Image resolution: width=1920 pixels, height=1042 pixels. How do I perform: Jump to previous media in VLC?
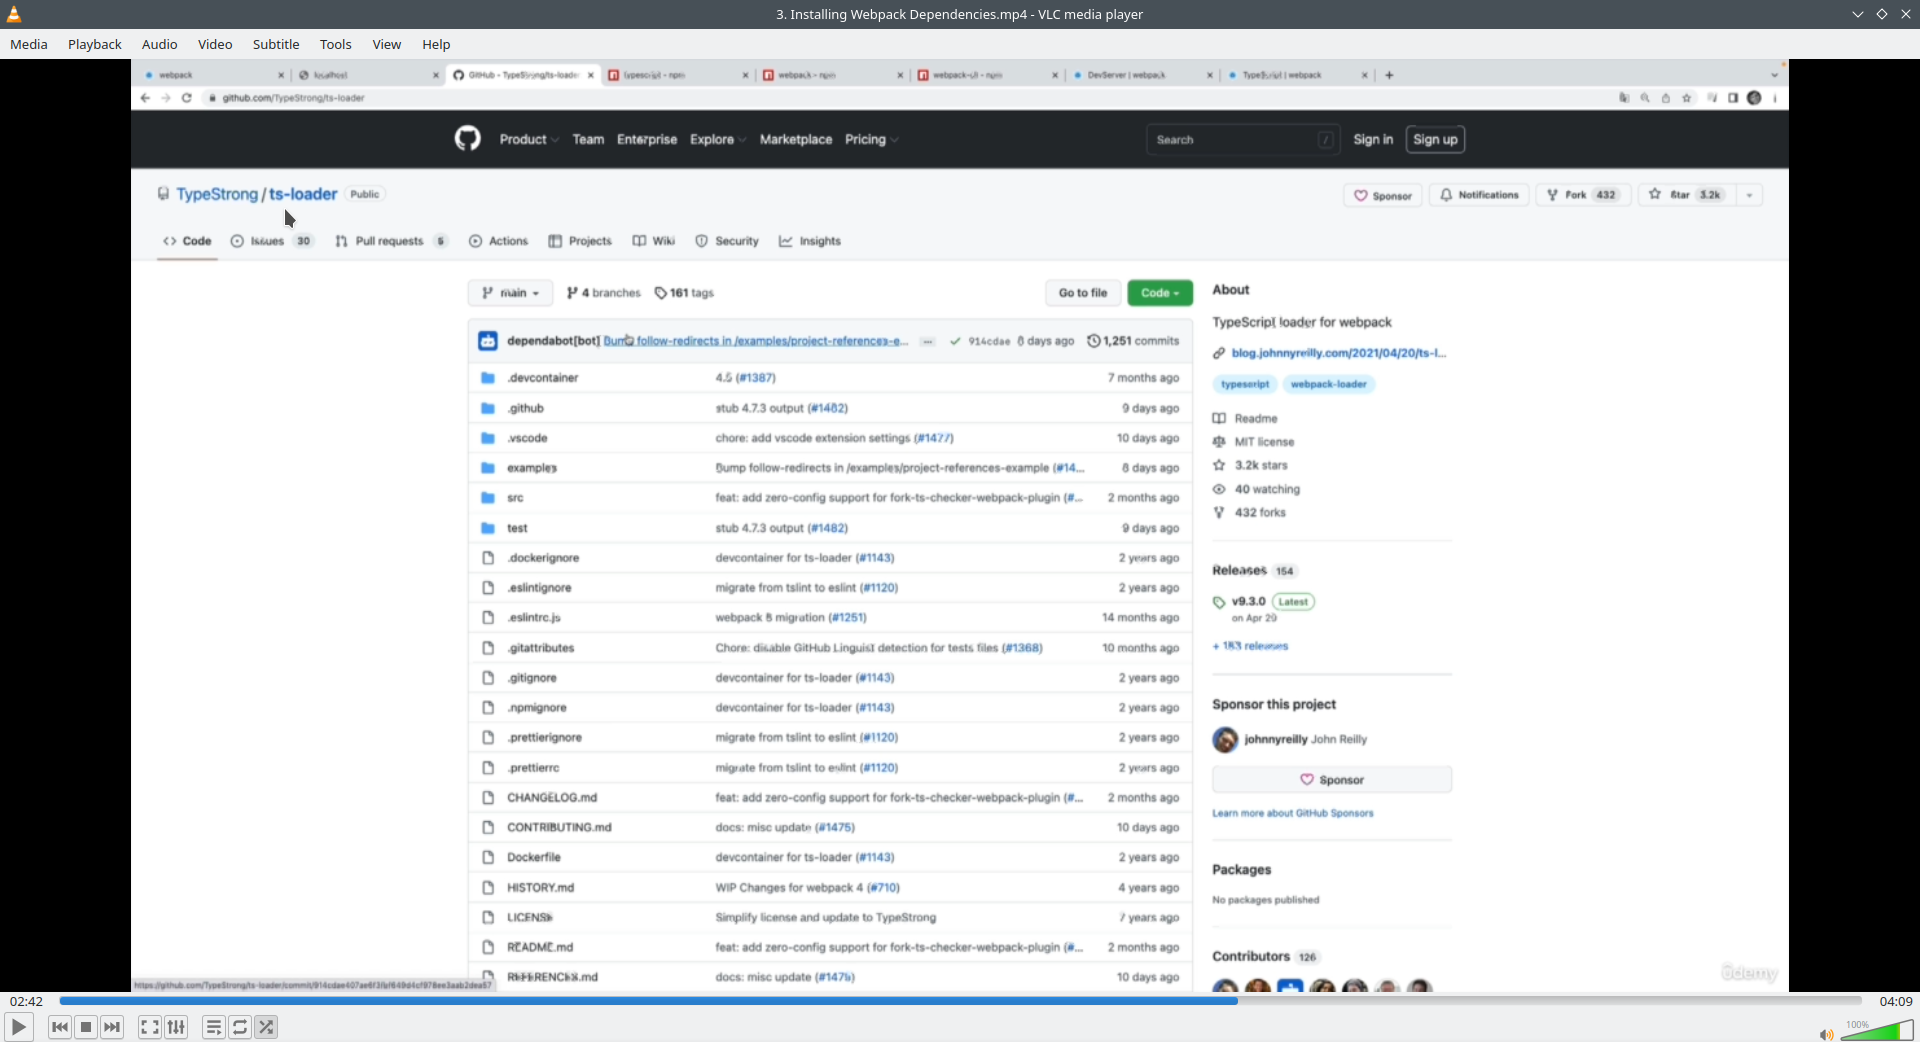pos(60,1027)
